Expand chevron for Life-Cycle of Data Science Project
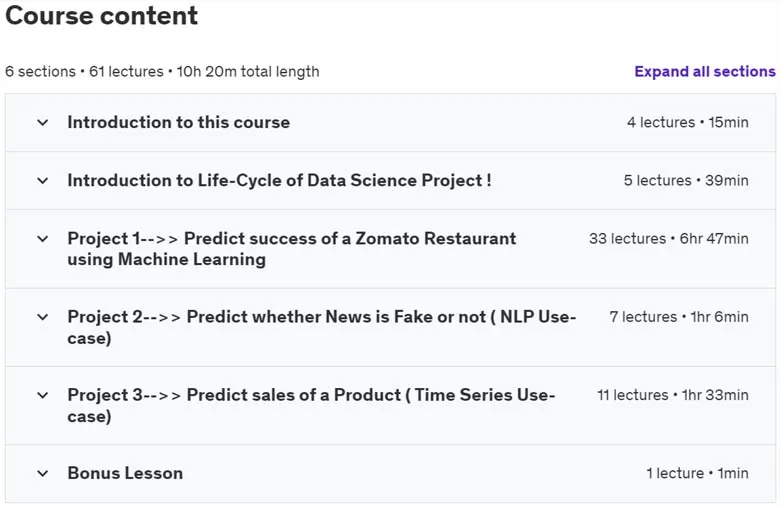Screen dimensions: 780x508 [43, 181]
